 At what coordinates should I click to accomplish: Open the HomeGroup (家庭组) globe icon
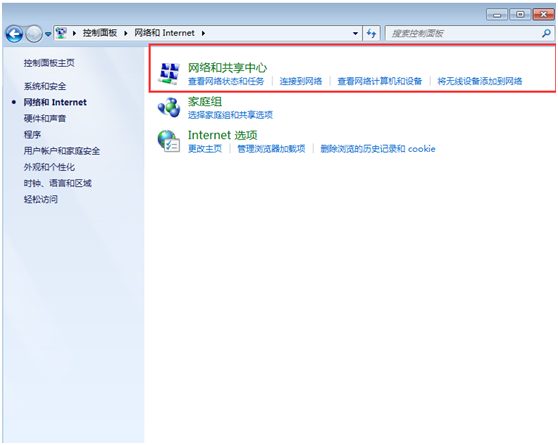[169, 107]
